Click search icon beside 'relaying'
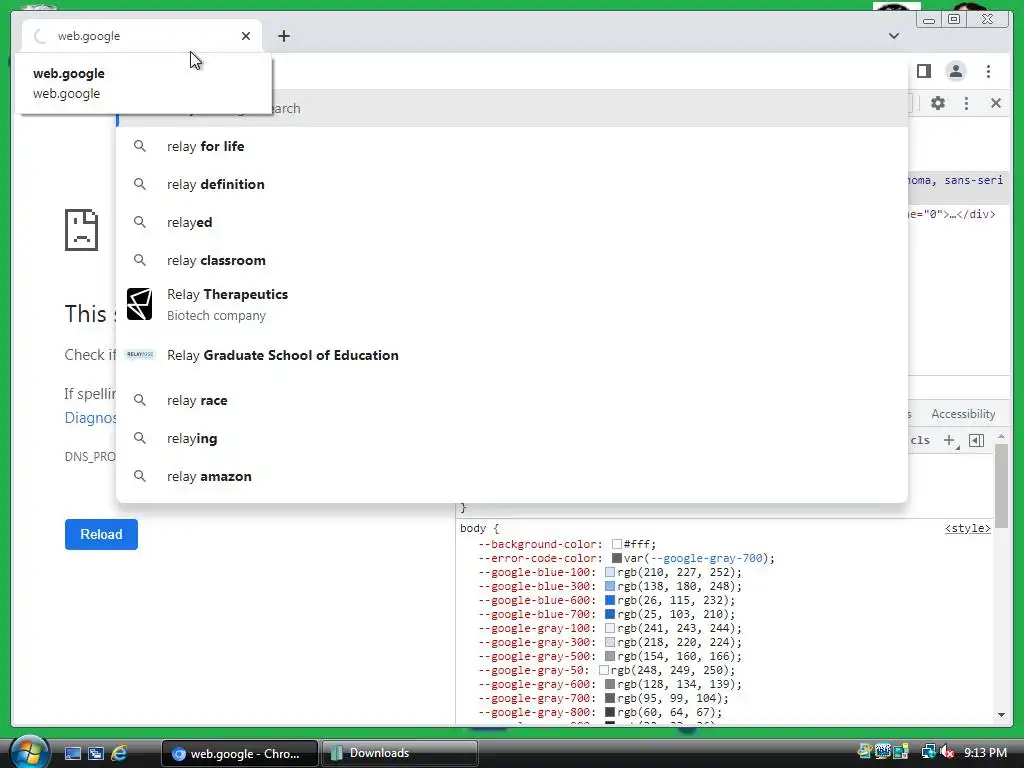Image resolution: width=1024 pixels, height=768 pixels. coord(140,438)
